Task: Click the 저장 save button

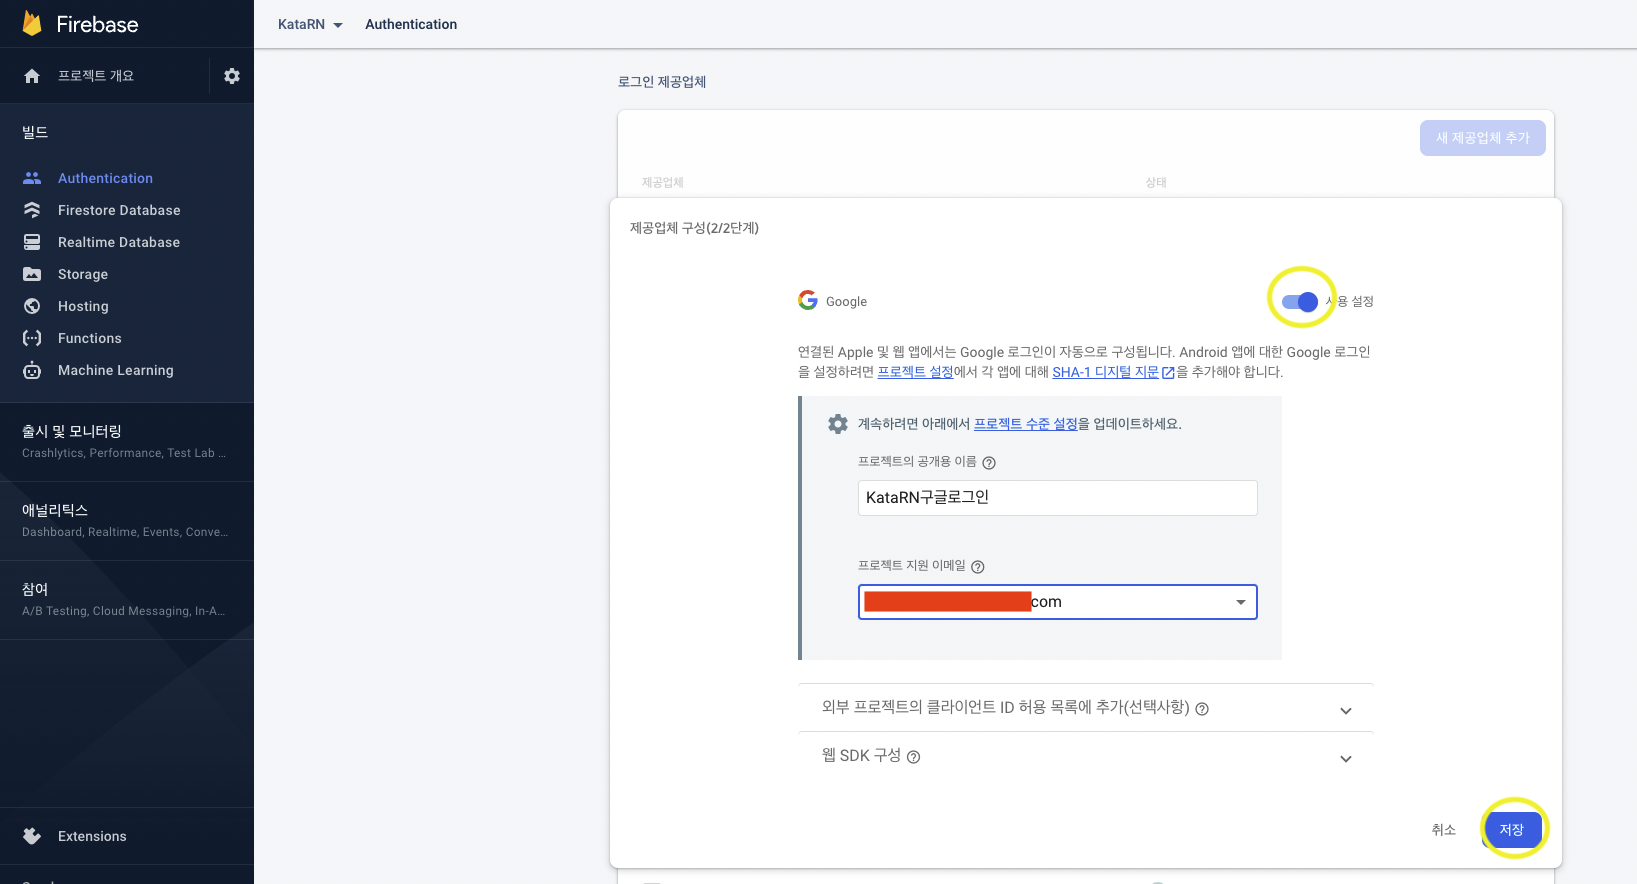Action: (1511, 830)
